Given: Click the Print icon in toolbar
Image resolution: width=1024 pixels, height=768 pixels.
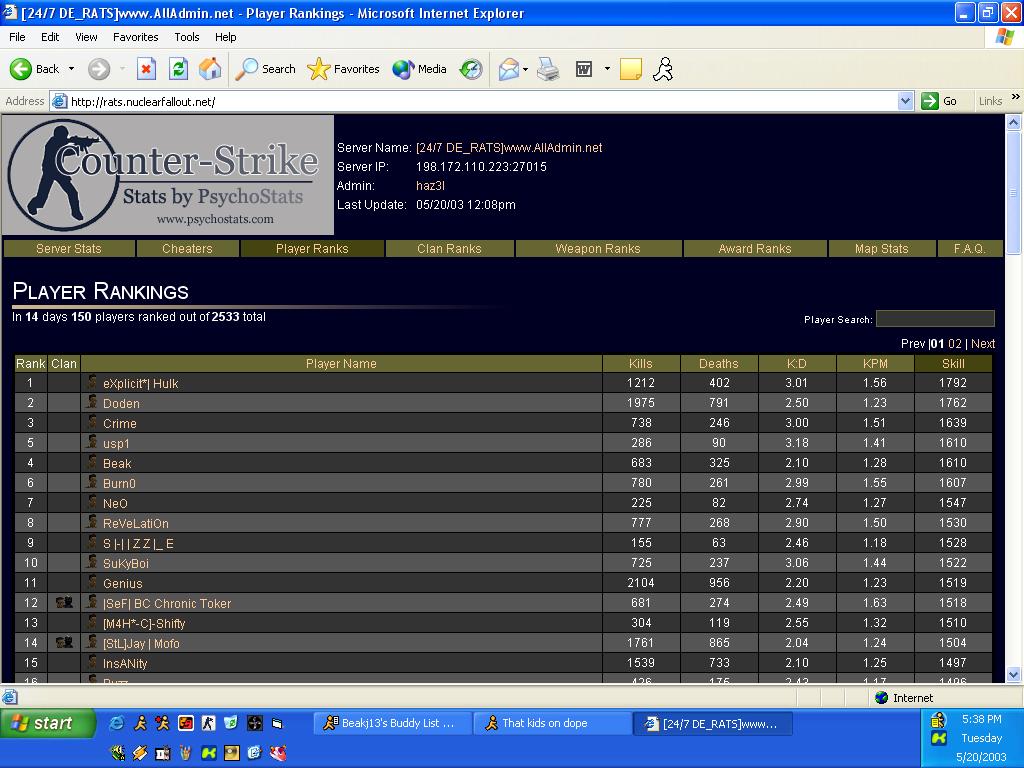Looking at the screenshot, I should [x=548, y=69].
